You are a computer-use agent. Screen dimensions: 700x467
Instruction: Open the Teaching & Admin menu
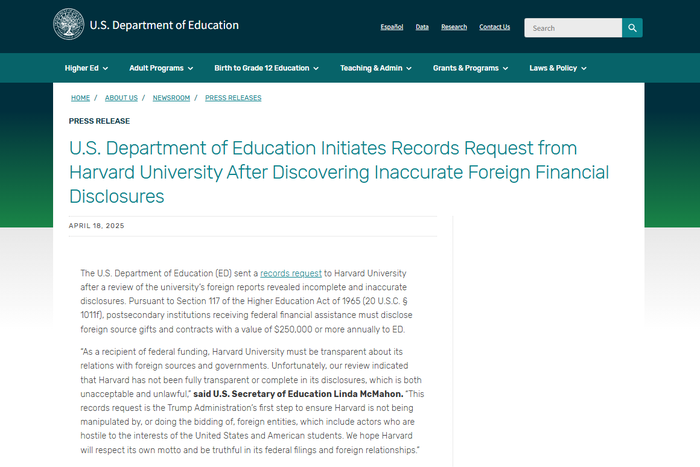tap(376, 68)
